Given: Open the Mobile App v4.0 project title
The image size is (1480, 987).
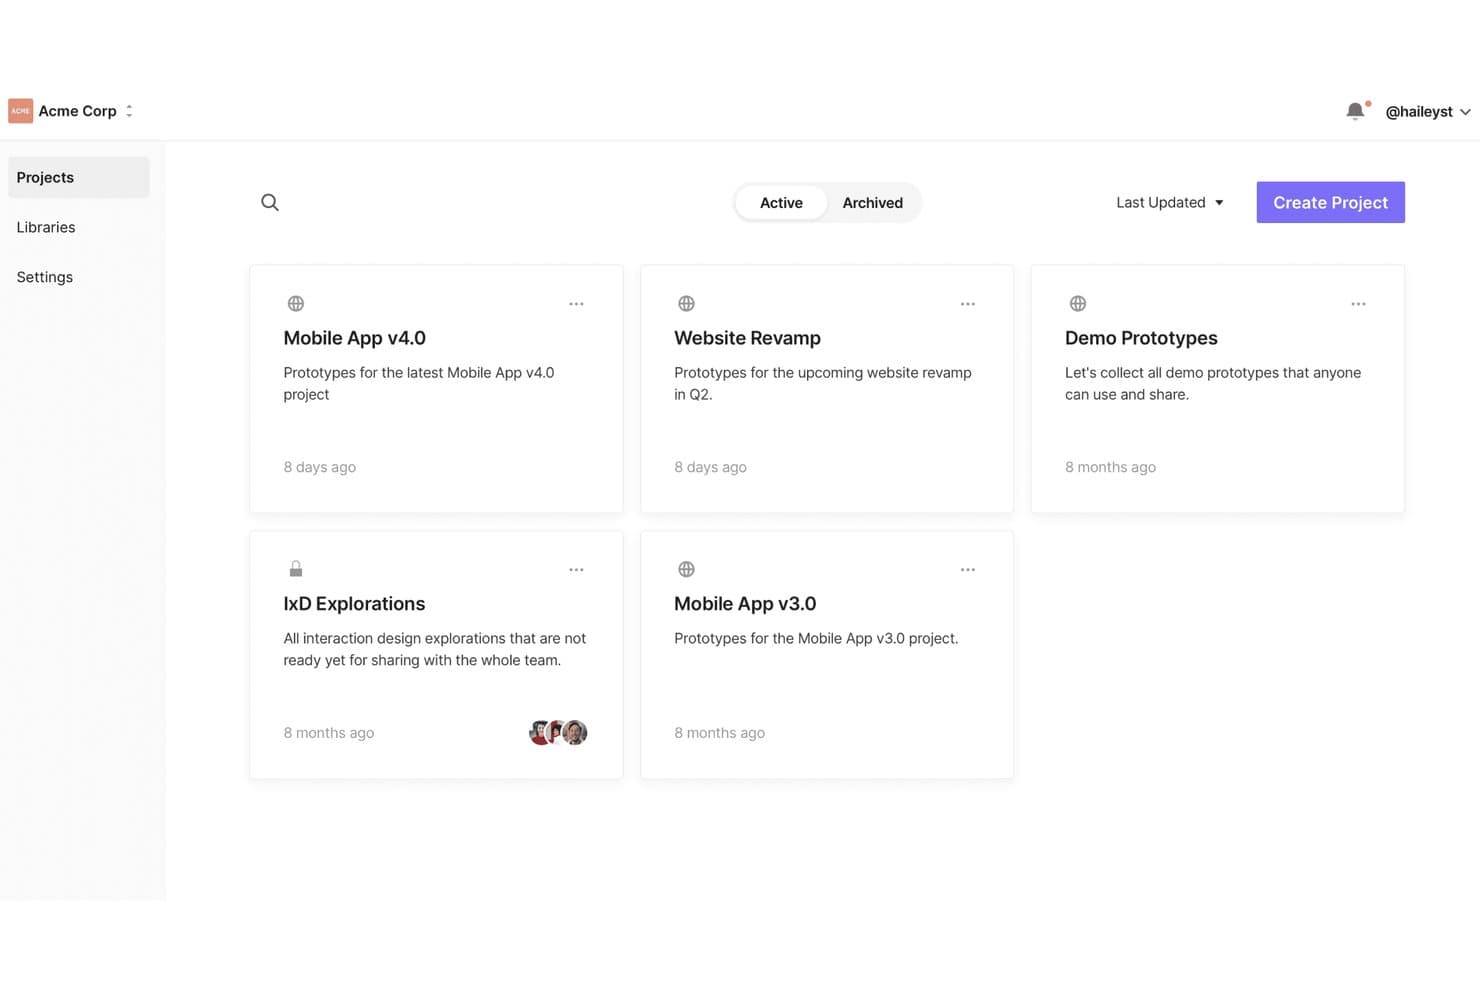Looking at the screenshot, I should 354,338.
